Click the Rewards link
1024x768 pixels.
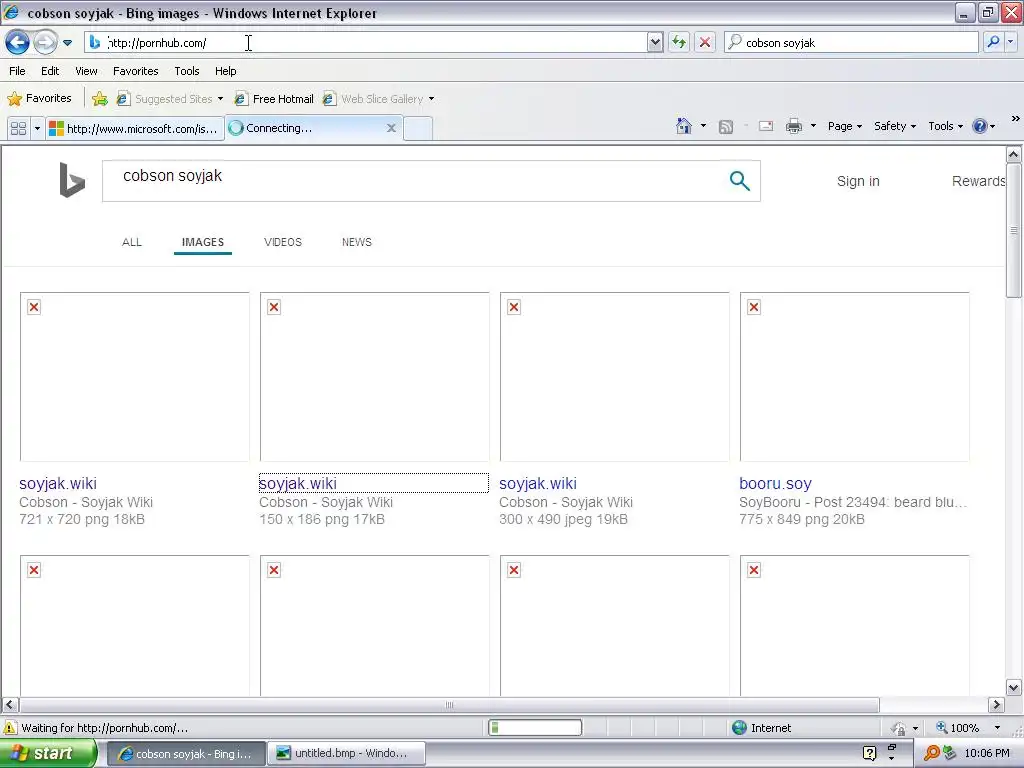pos(978,181)
